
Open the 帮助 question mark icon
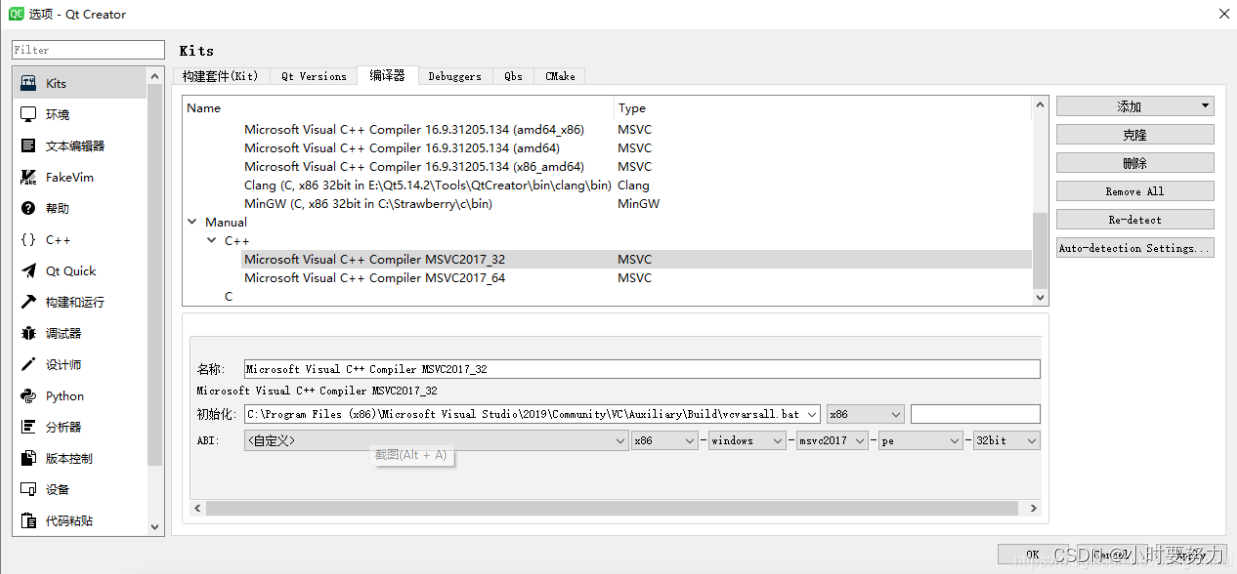point(28,208)
